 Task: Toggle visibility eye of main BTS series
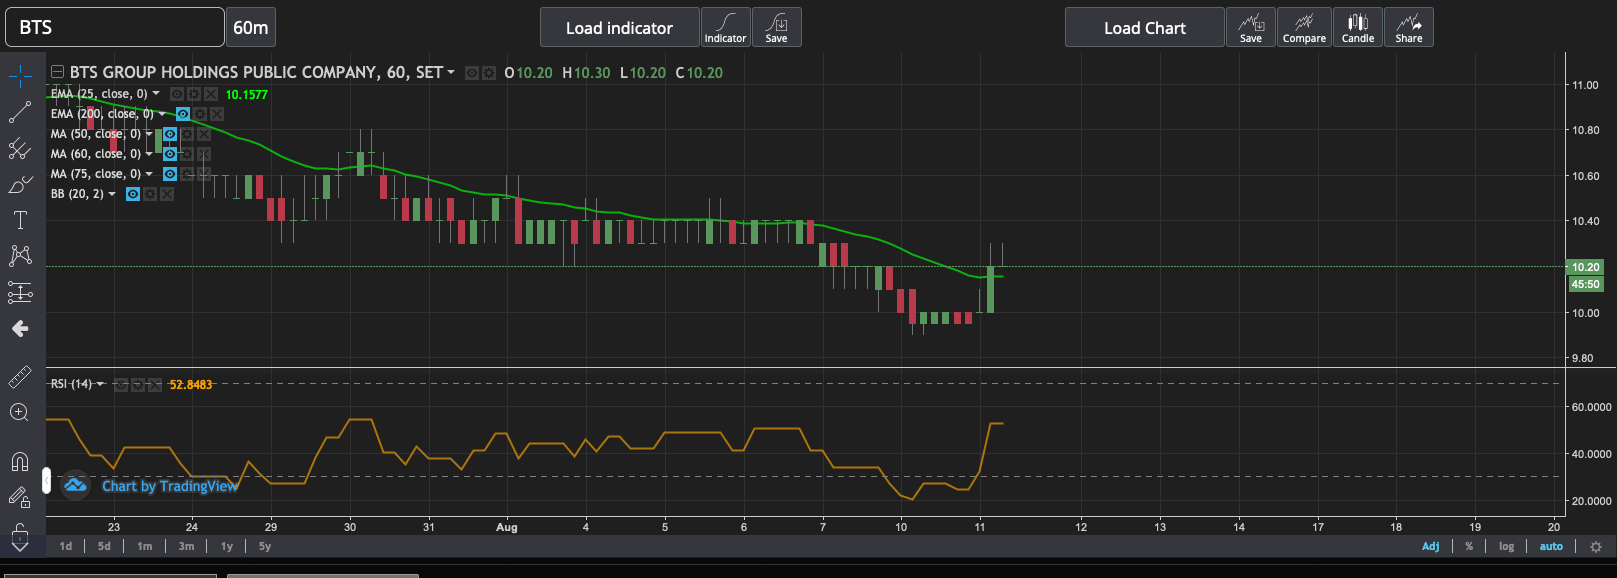[472, 73]
